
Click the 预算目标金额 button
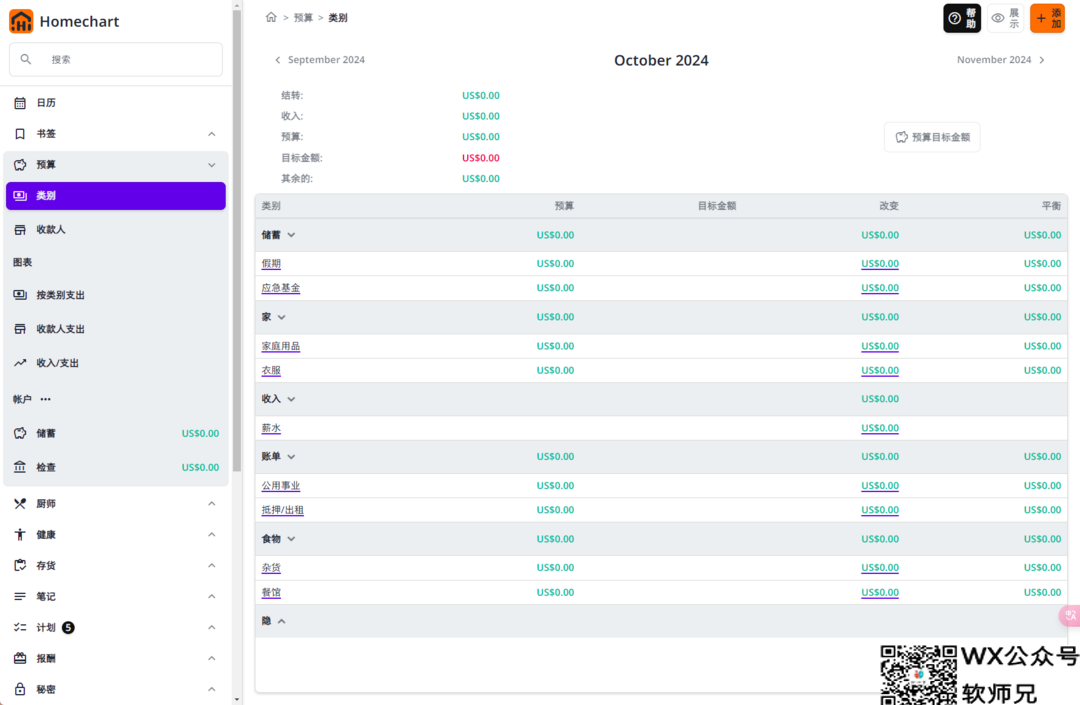pyautogui.click(x=932, y=137)
